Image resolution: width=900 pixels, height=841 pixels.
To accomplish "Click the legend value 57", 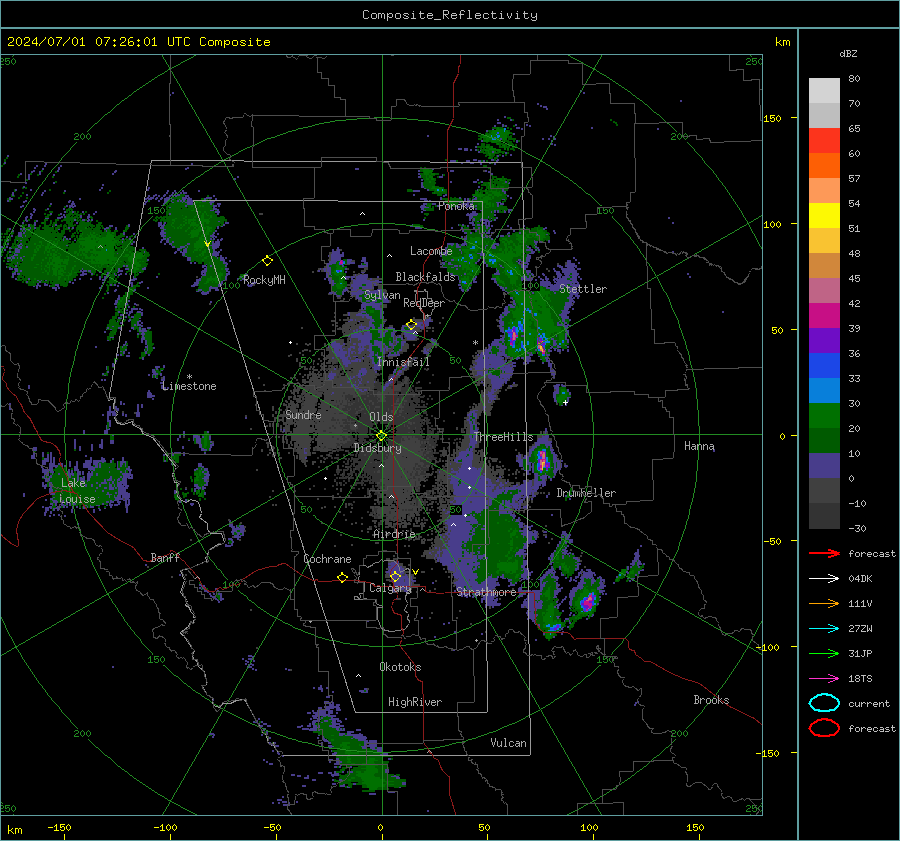I will pyautogui.click(x=854, y=179).
